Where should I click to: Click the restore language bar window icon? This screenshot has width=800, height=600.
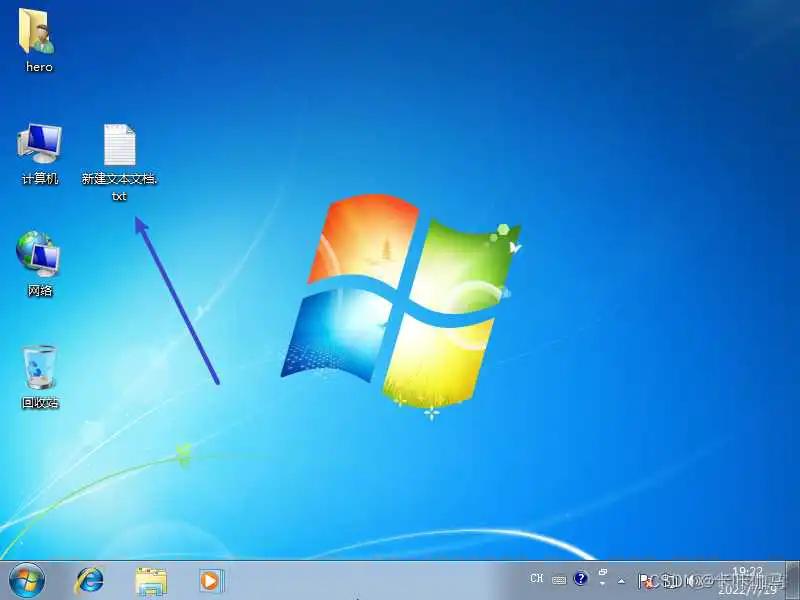pos(602,572)
